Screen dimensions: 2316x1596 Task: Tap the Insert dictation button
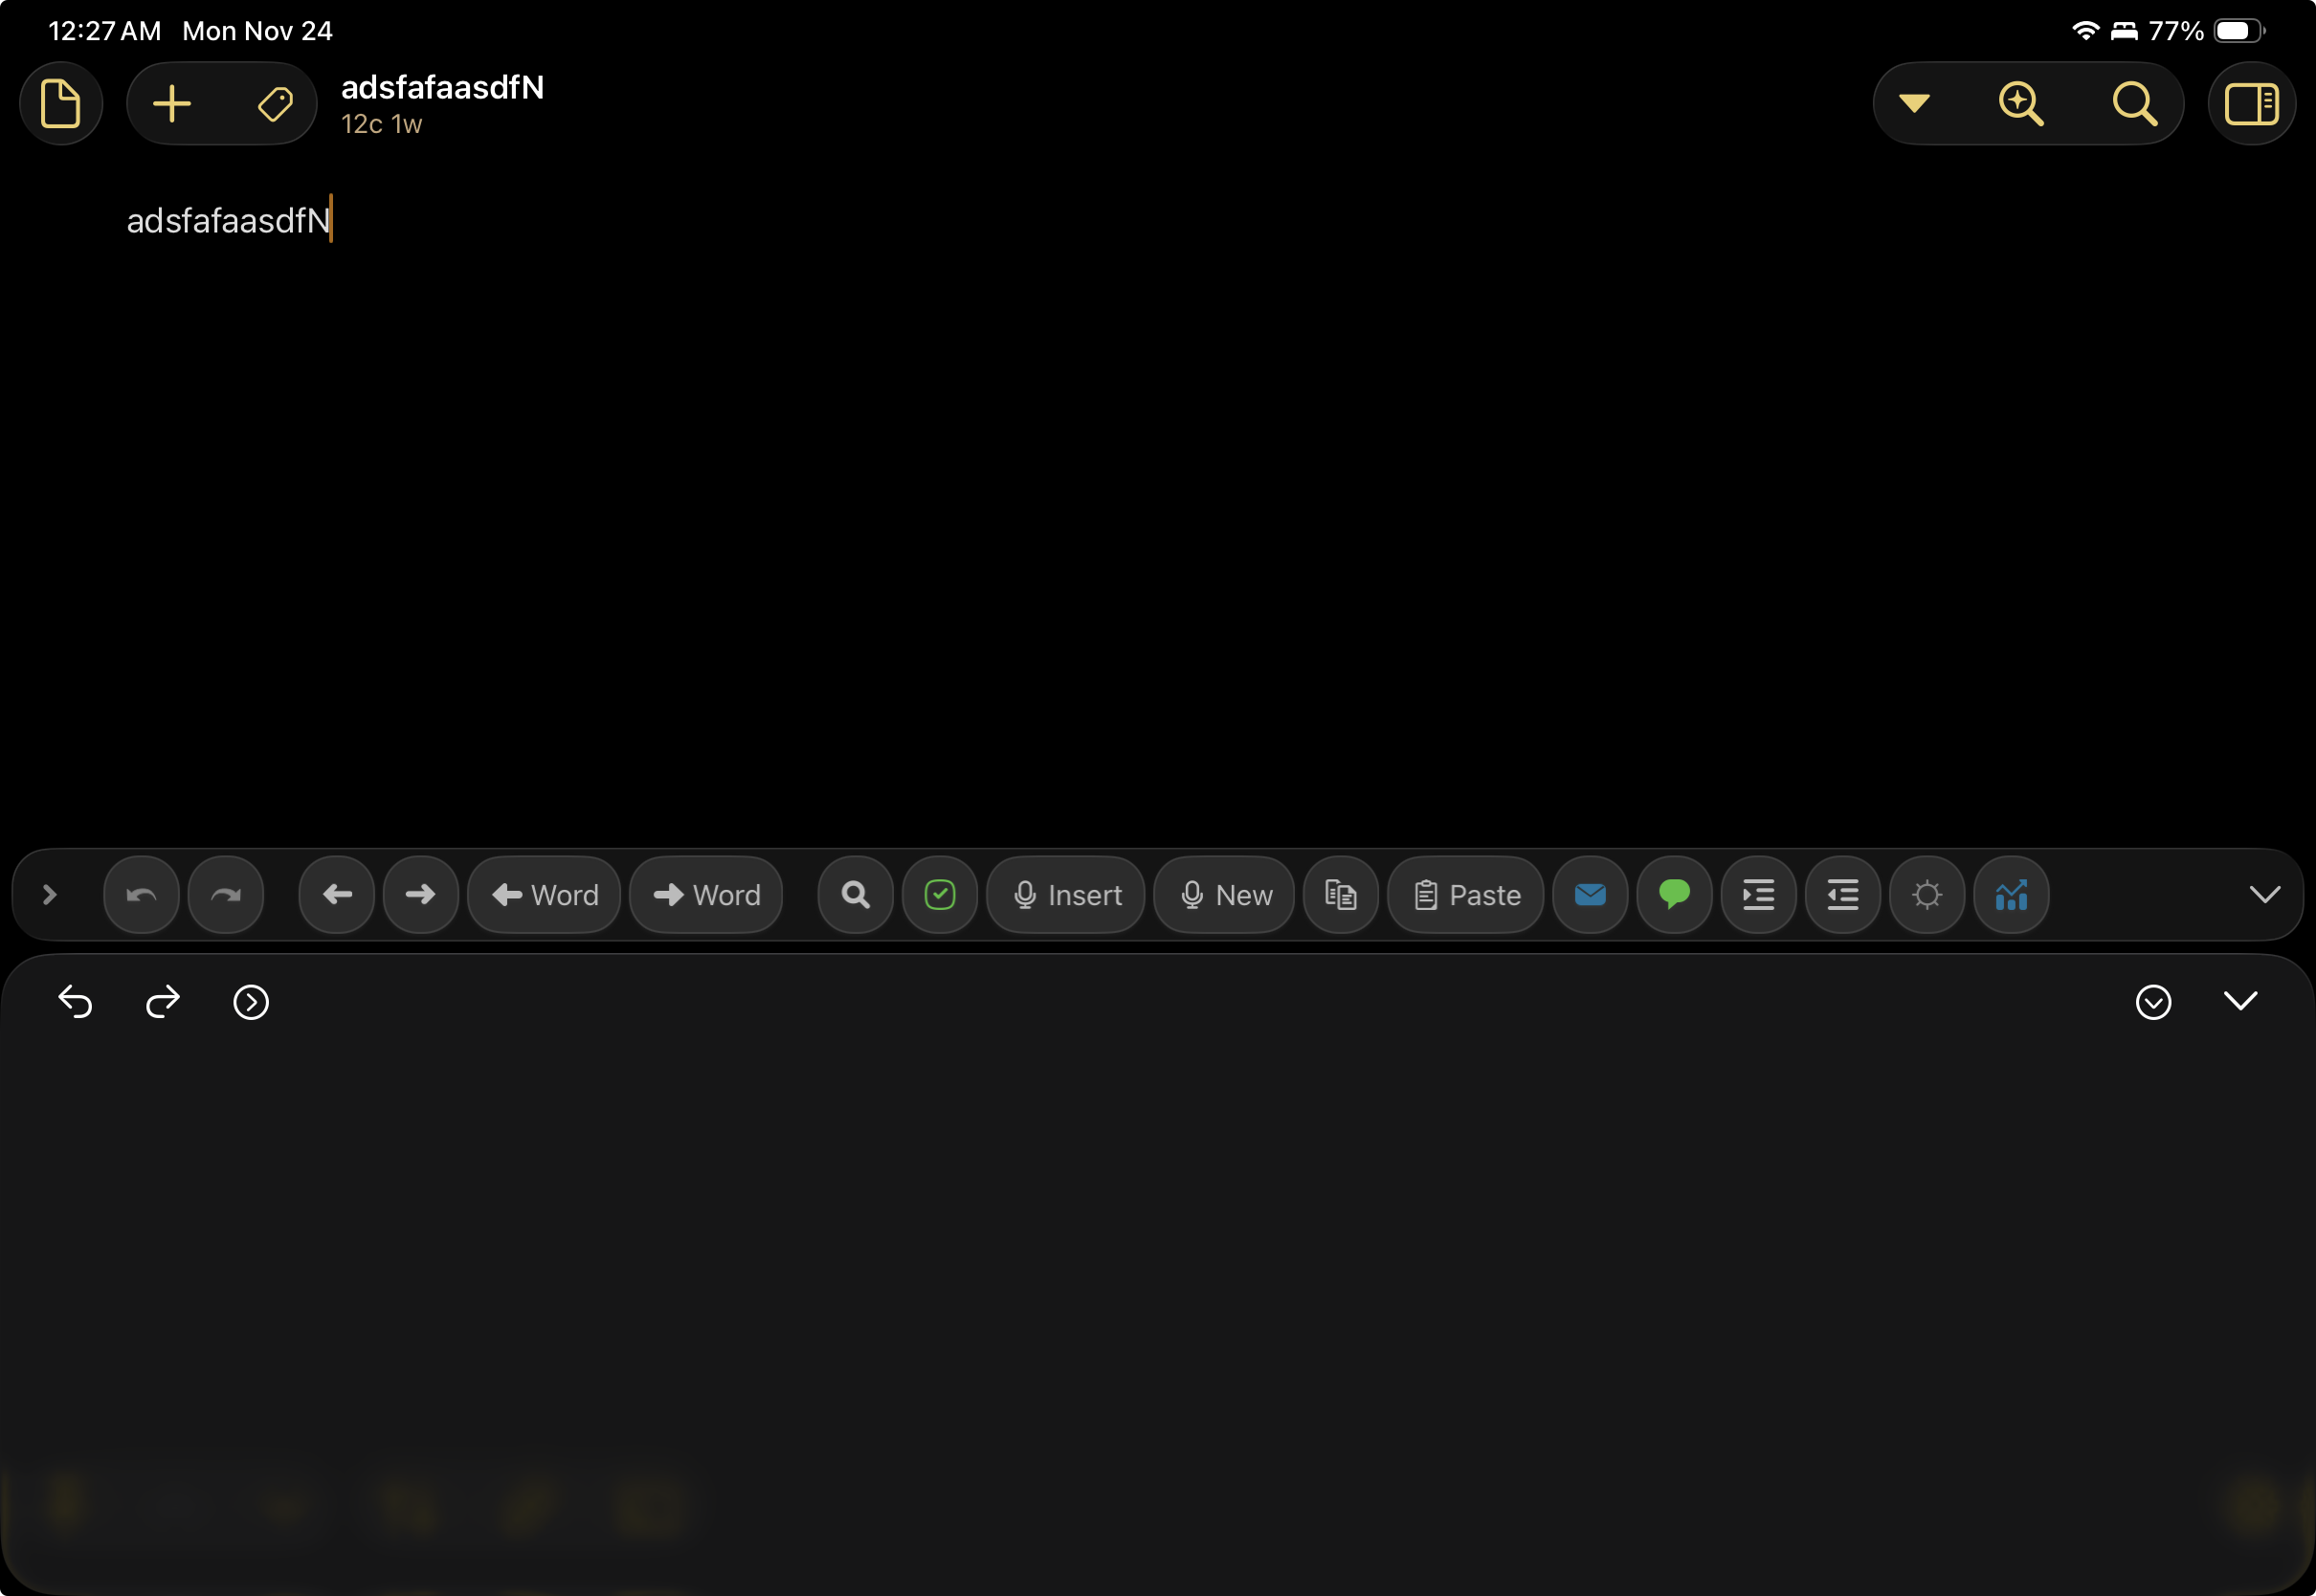pyautogui.click(x=1066, y=895)
